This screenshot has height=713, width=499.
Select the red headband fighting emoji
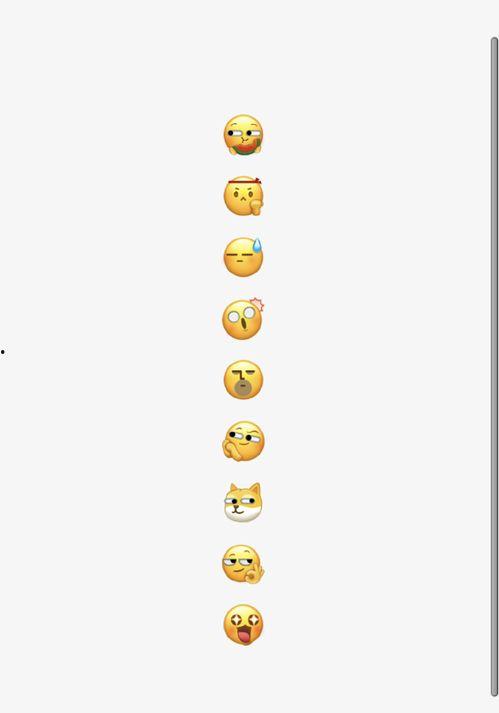coord(243,196)
